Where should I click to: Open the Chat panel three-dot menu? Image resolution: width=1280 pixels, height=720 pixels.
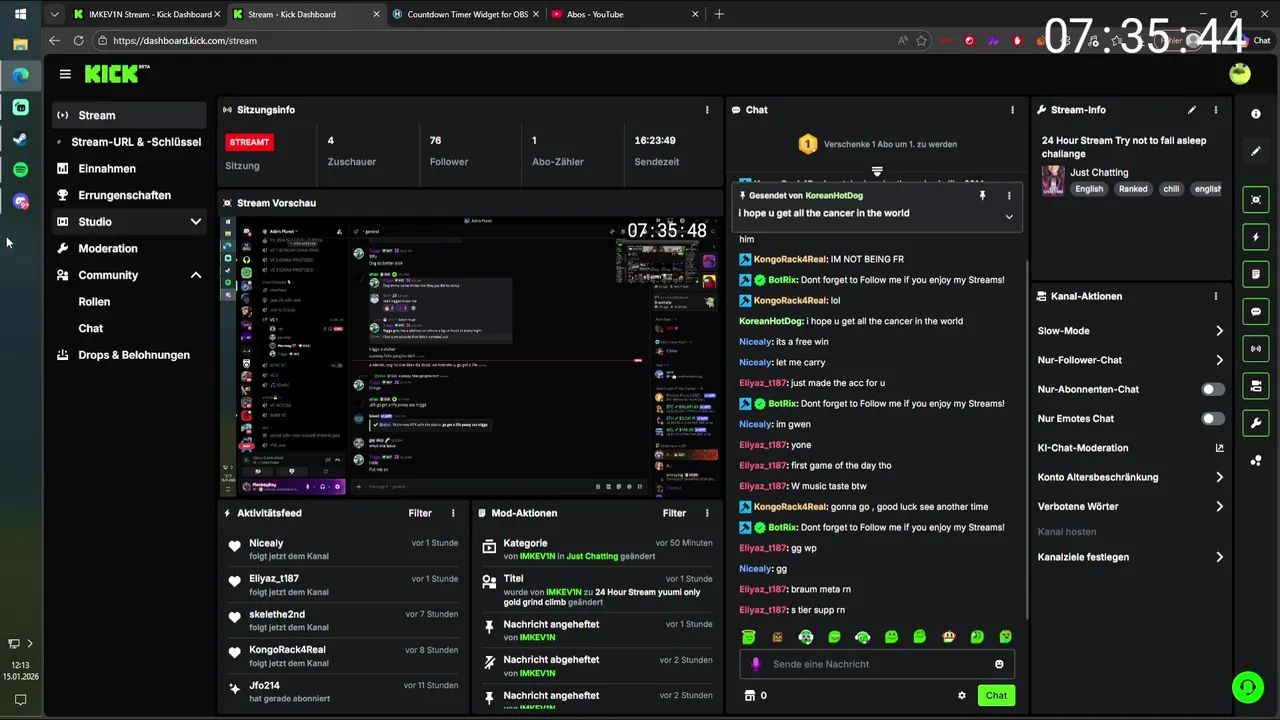1012,110
